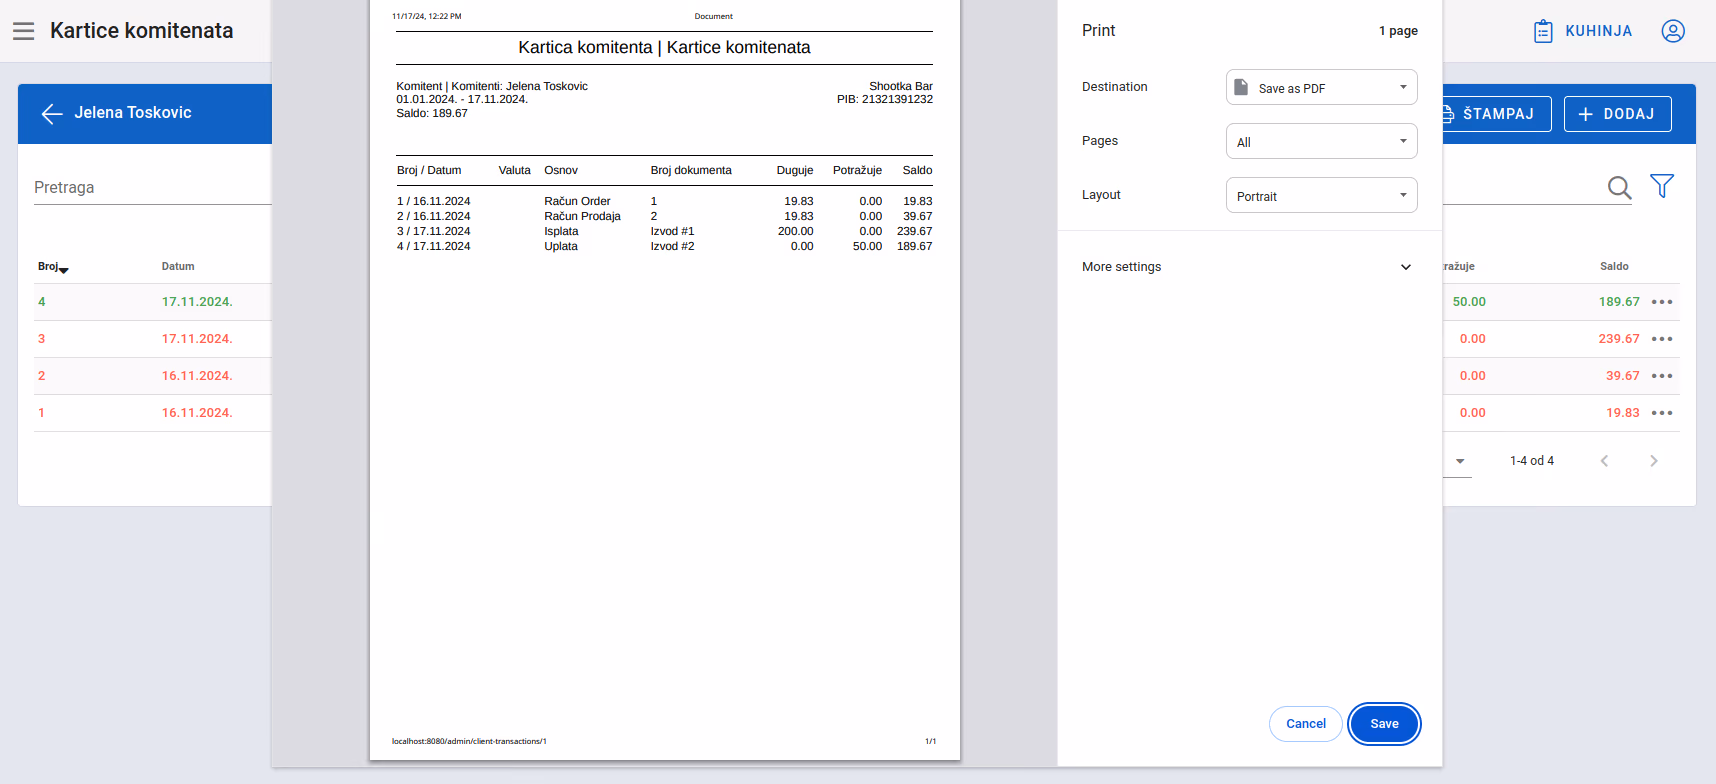Click the Datum column header
This screenshot has height=784, width=1716.
(178, 267)
